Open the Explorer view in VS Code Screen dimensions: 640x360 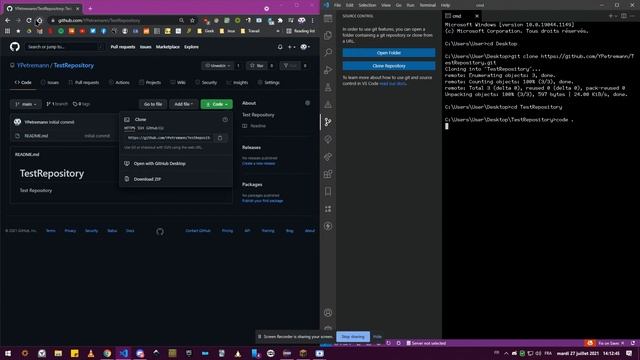tap(328, 36)
